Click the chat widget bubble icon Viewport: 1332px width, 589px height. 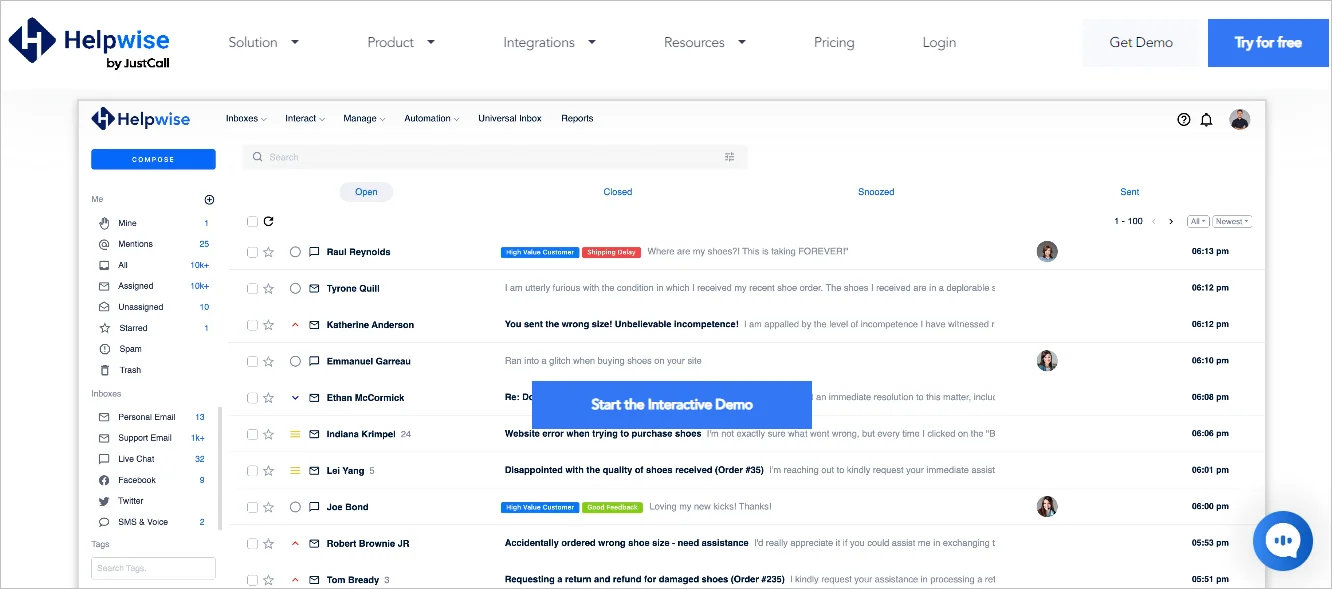tap(1282, 541)
